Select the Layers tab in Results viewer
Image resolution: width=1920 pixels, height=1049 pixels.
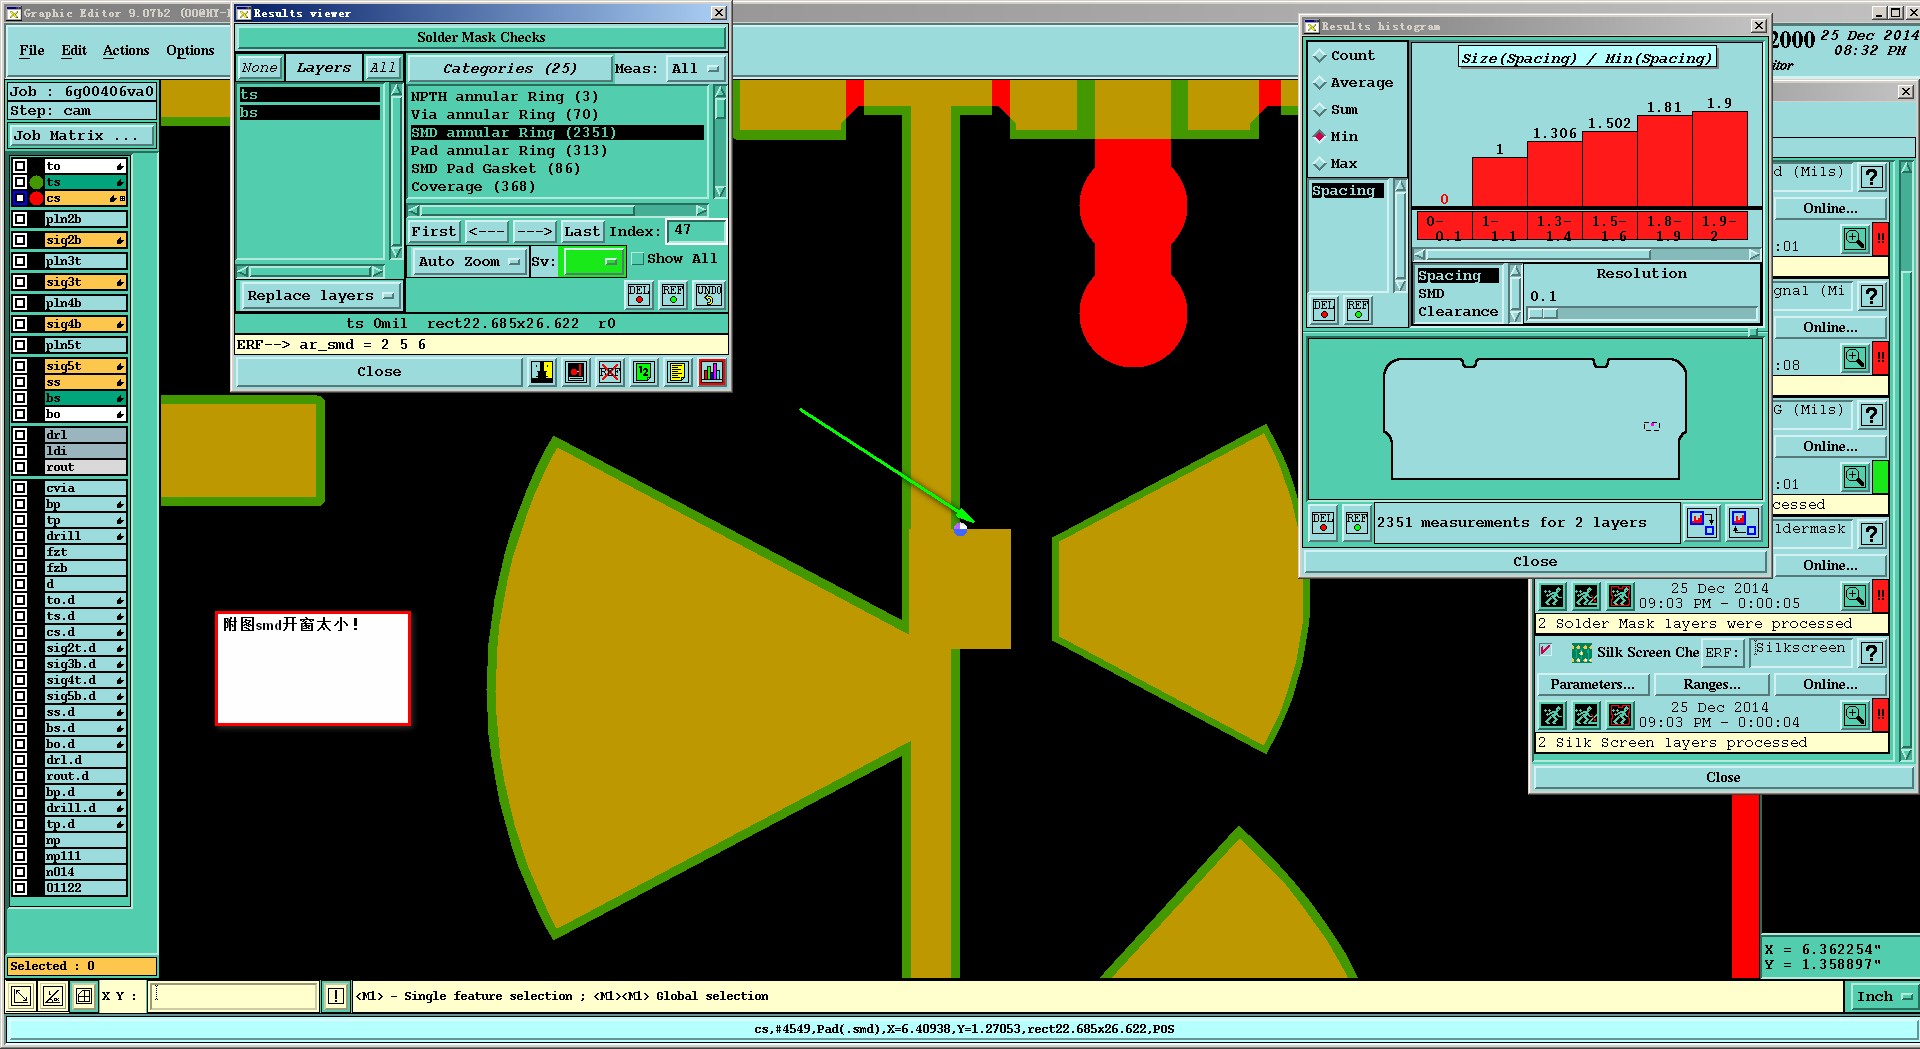[324, 68]
